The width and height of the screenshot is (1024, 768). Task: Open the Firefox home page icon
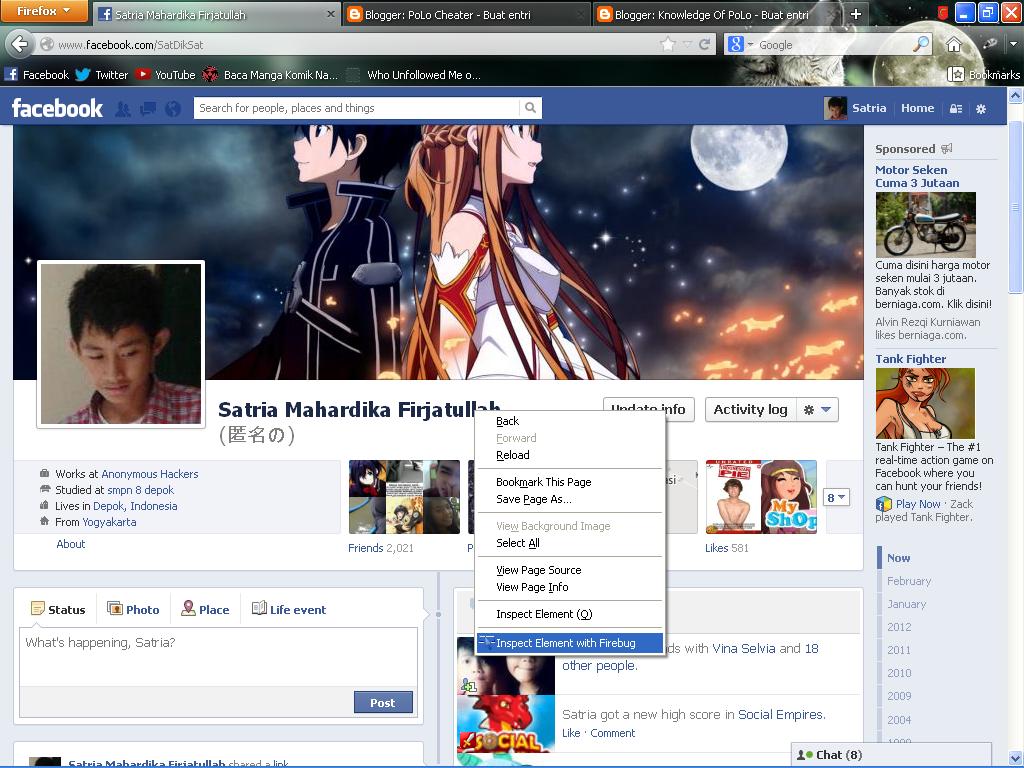click(x=954, y=44)
